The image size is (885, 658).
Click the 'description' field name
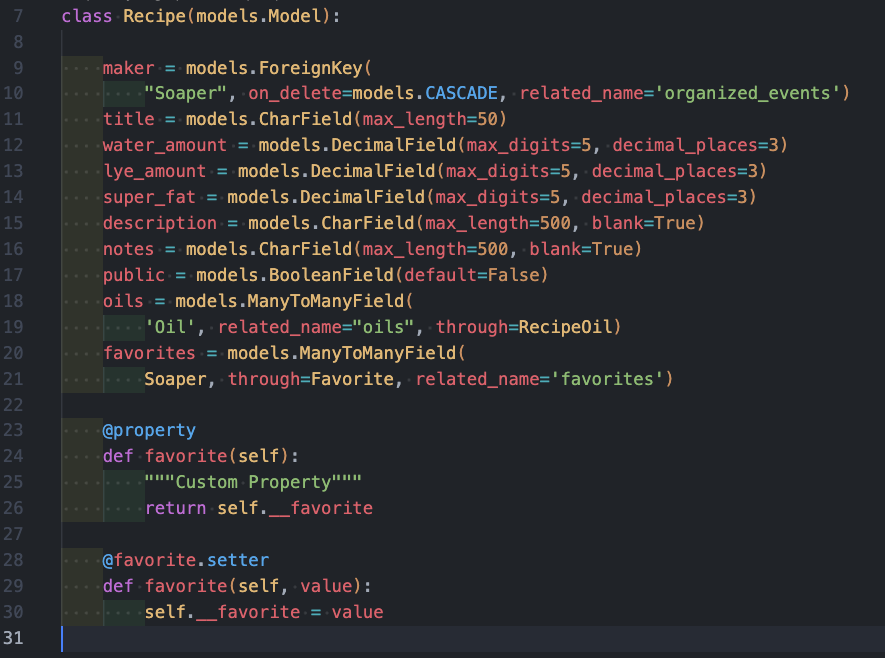pyautogui.click(x=159, y=223)
